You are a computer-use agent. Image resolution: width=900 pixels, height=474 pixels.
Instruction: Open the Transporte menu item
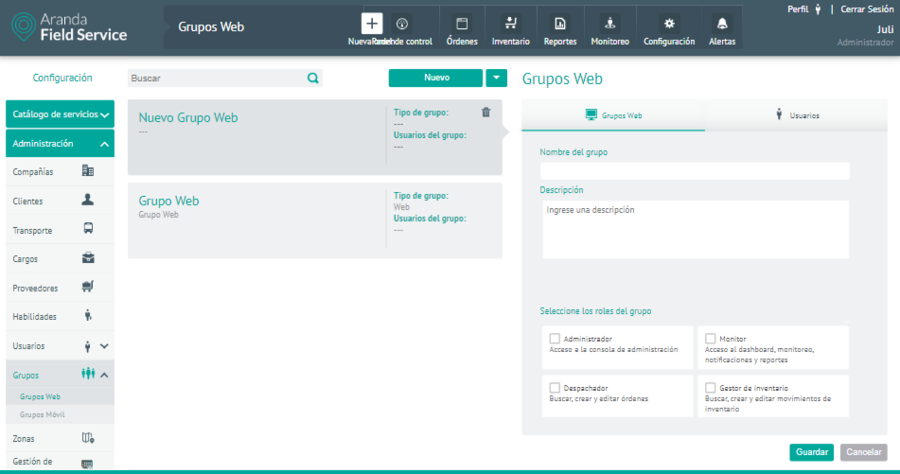pyautogui.click(x=60, y=230)
